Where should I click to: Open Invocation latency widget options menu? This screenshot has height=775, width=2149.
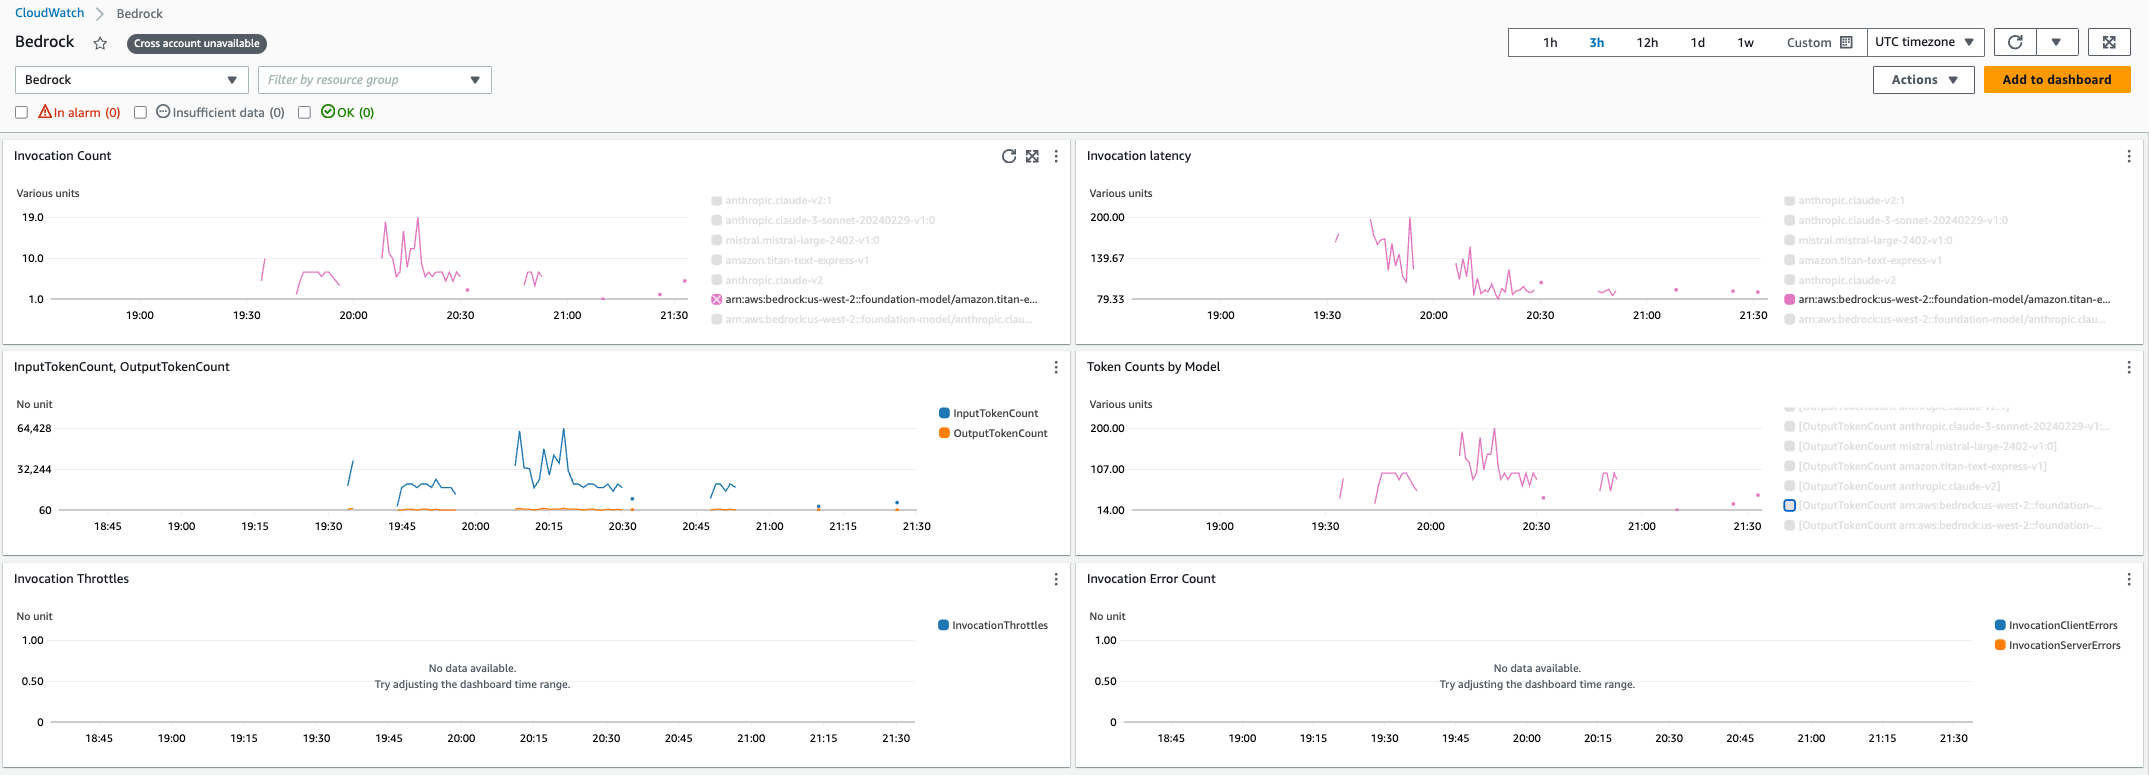pos(2129,156)
